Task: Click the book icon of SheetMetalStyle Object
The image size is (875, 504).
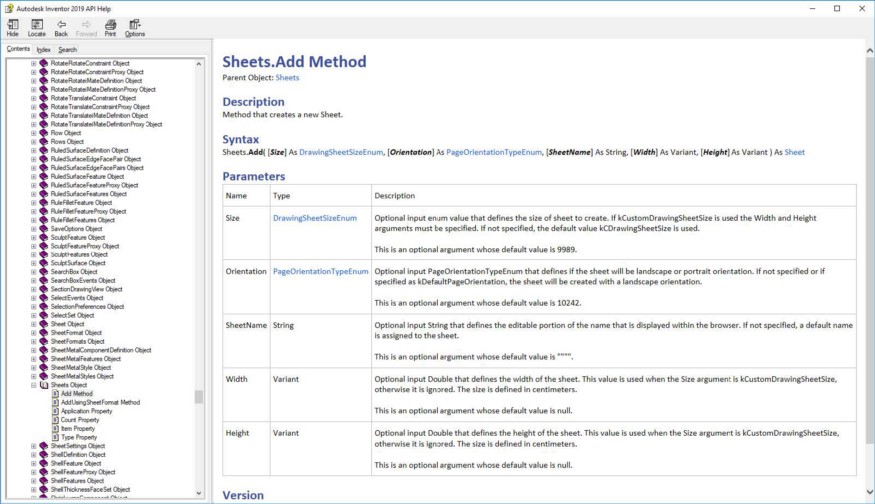Action: click(x=44, y=368)
